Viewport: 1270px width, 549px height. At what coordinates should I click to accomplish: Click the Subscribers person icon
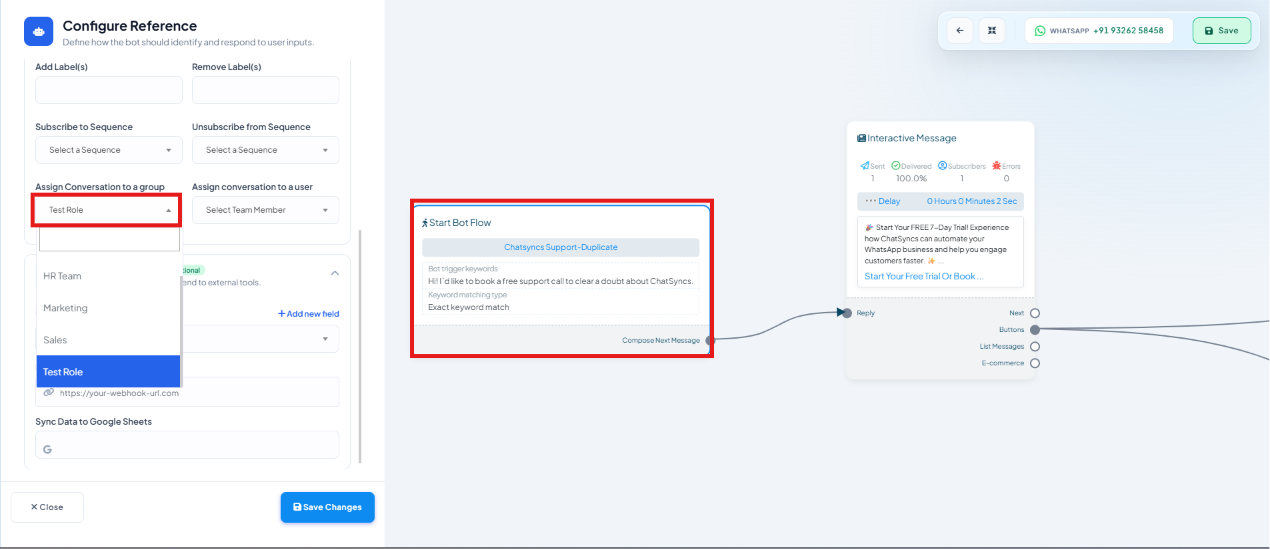941,166
